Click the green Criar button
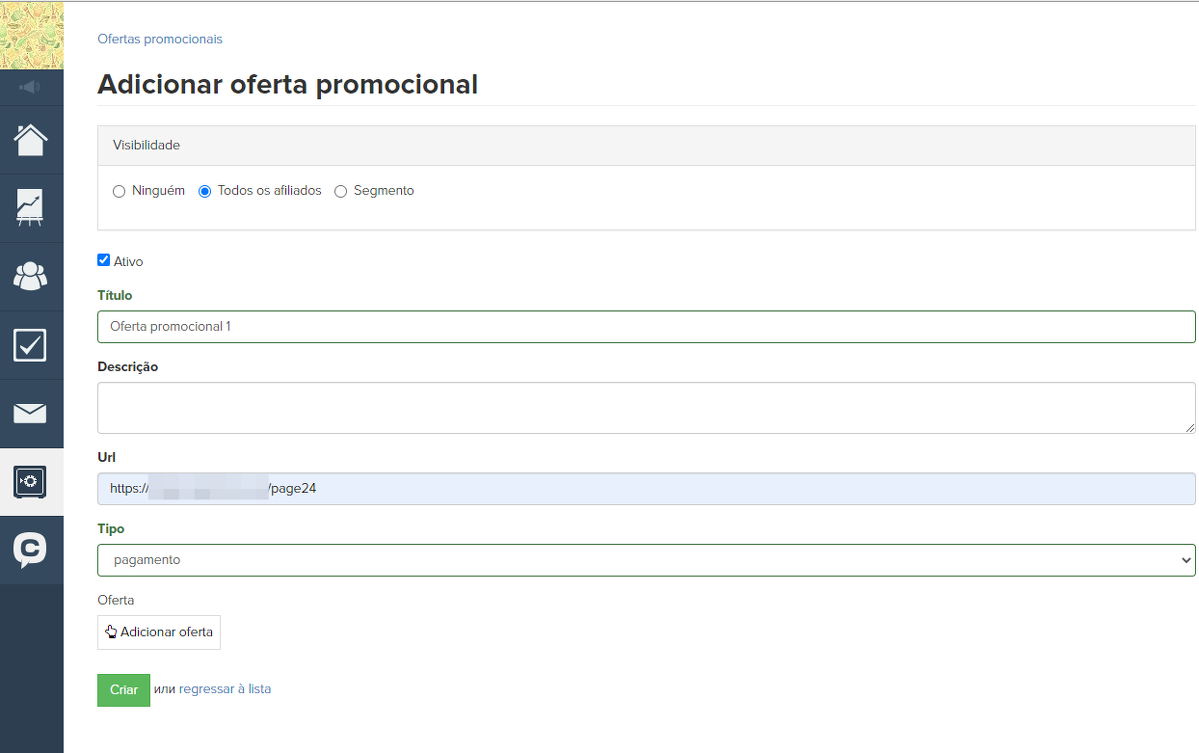 coord(123,690)
